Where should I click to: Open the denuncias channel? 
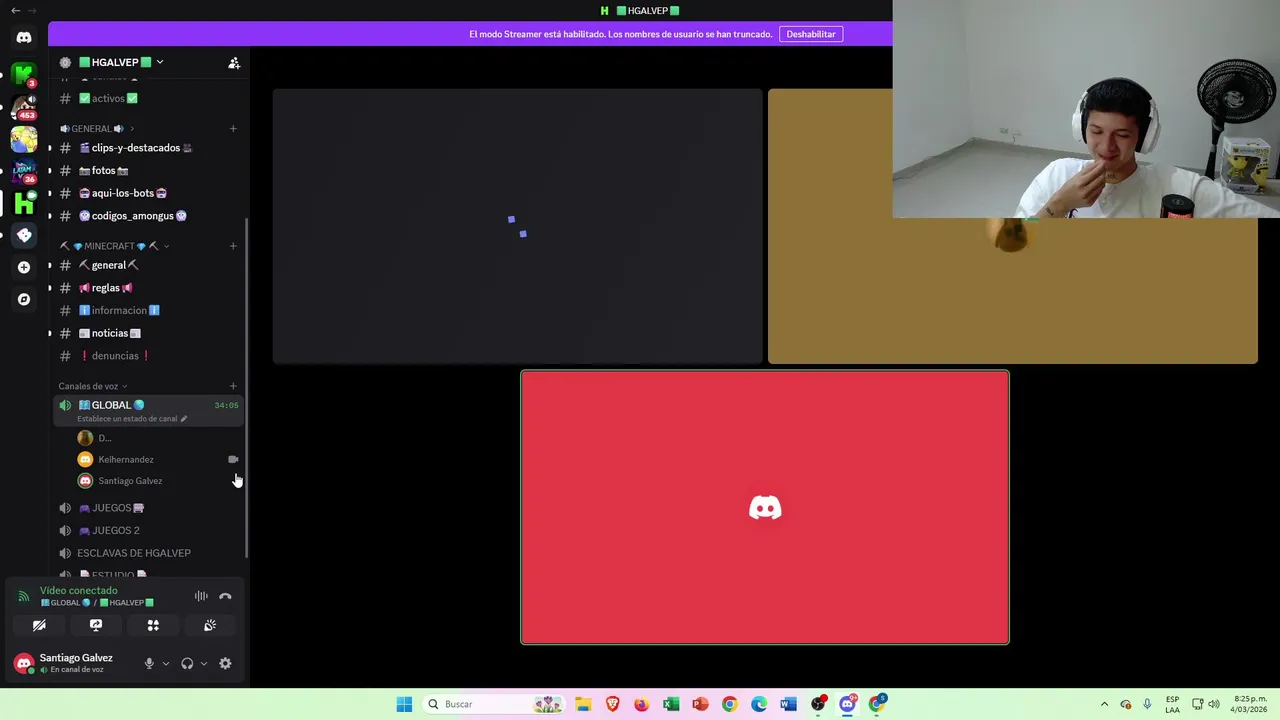[148, 356]
